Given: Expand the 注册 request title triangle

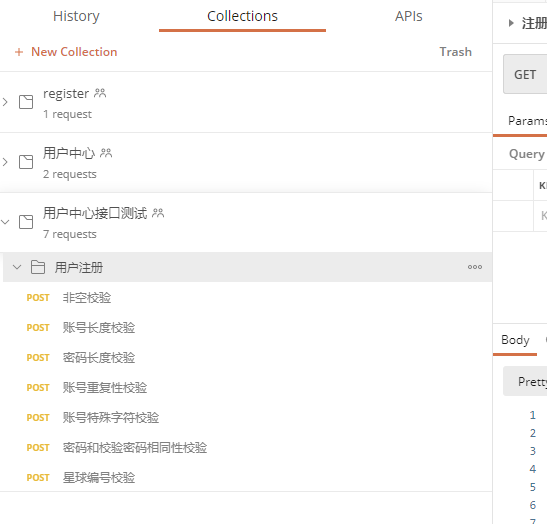Looking at the screenshot, I should pos(511,23).
